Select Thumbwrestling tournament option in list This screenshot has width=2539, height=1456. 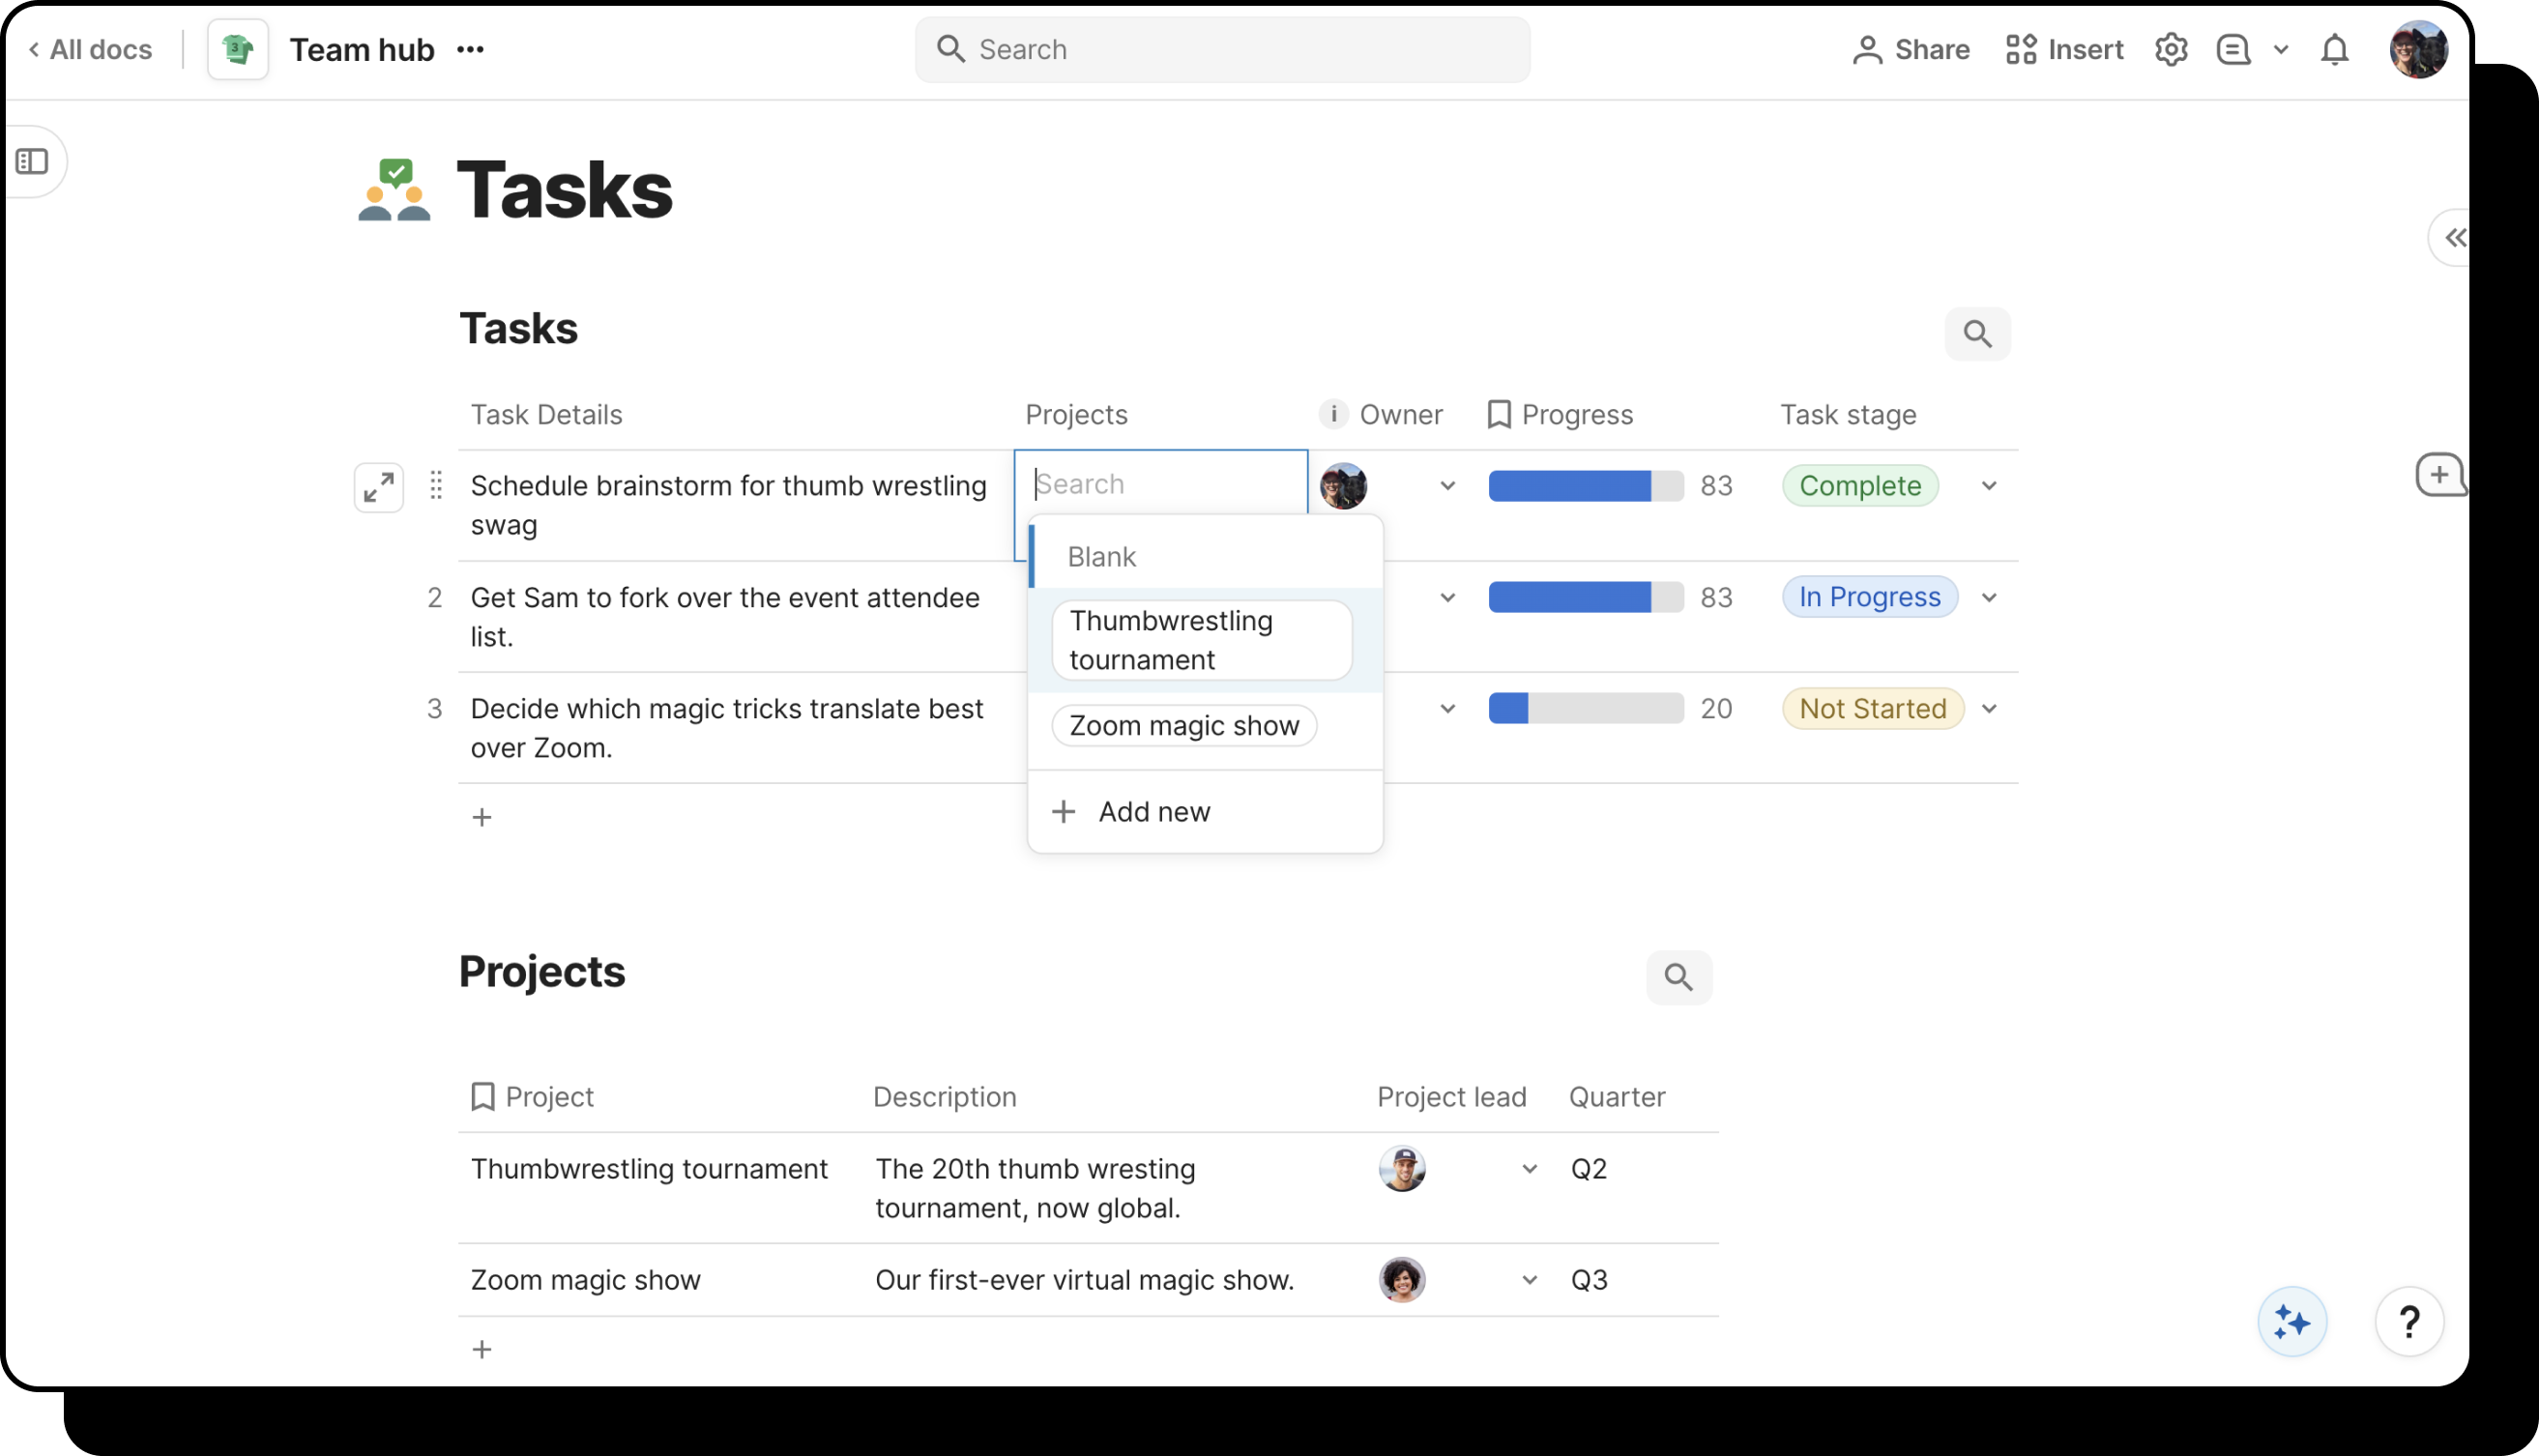[x=1200, y=640]
